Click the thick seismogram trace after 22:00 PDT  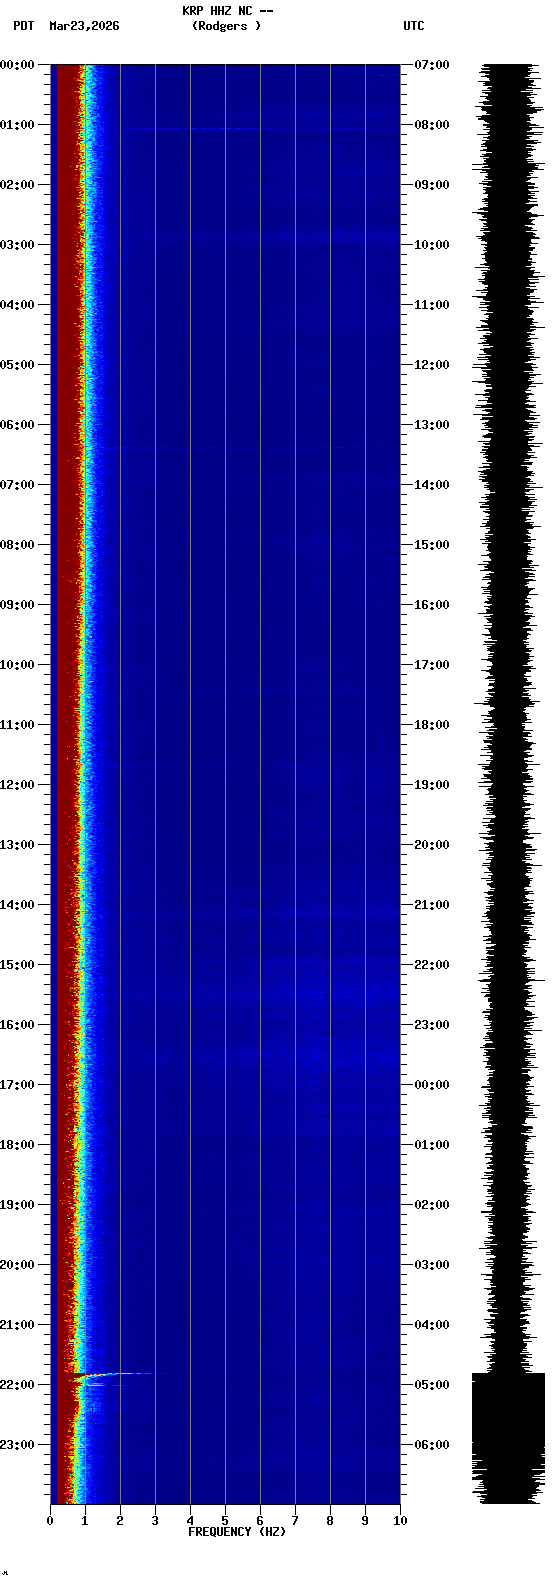508,1438
